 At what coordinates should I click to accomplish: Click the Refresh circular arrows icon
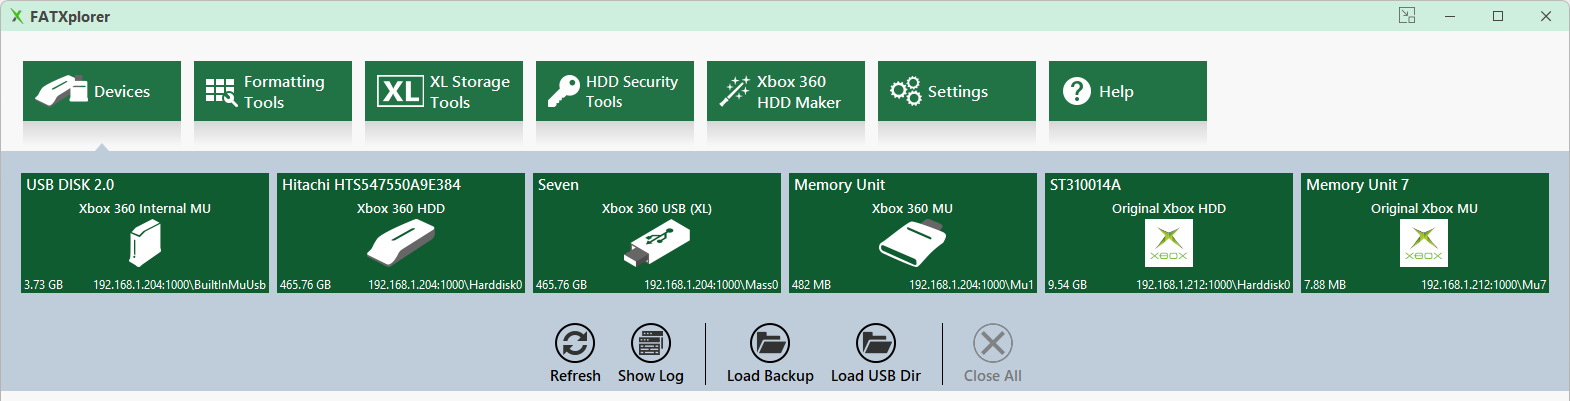pyautogui.click(x=575, y=343)
